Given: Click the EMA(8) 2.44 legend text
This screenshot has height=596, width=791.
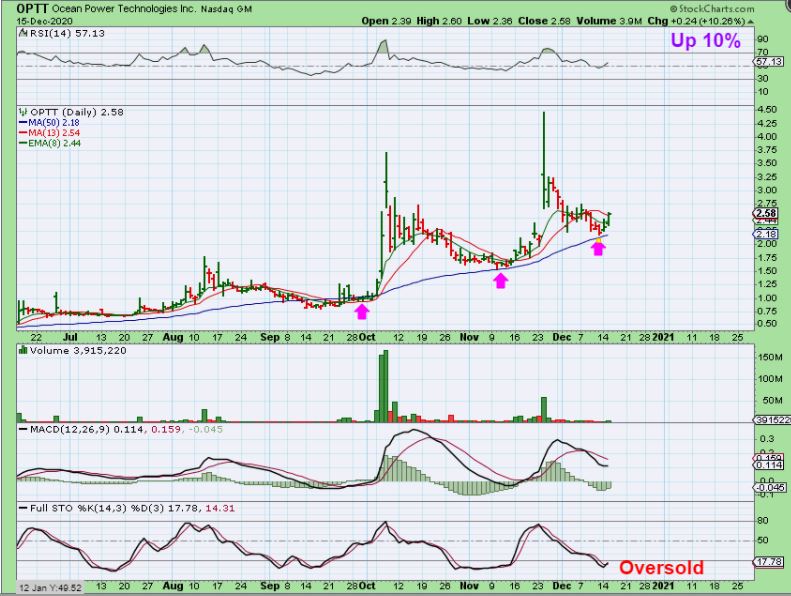Looking at the screenshot, I should [x=54, y=143].
